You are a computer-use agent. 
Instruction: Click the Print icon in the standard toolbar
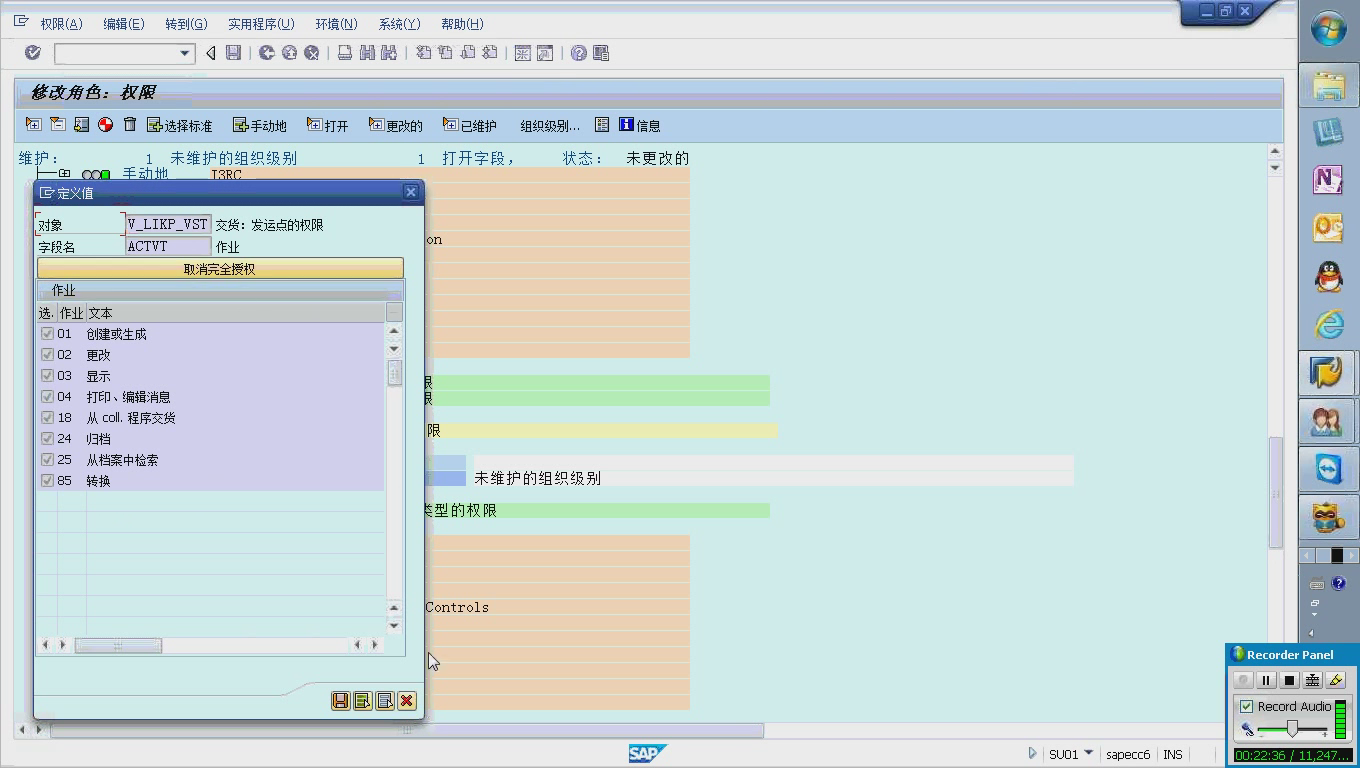(345, 53)
